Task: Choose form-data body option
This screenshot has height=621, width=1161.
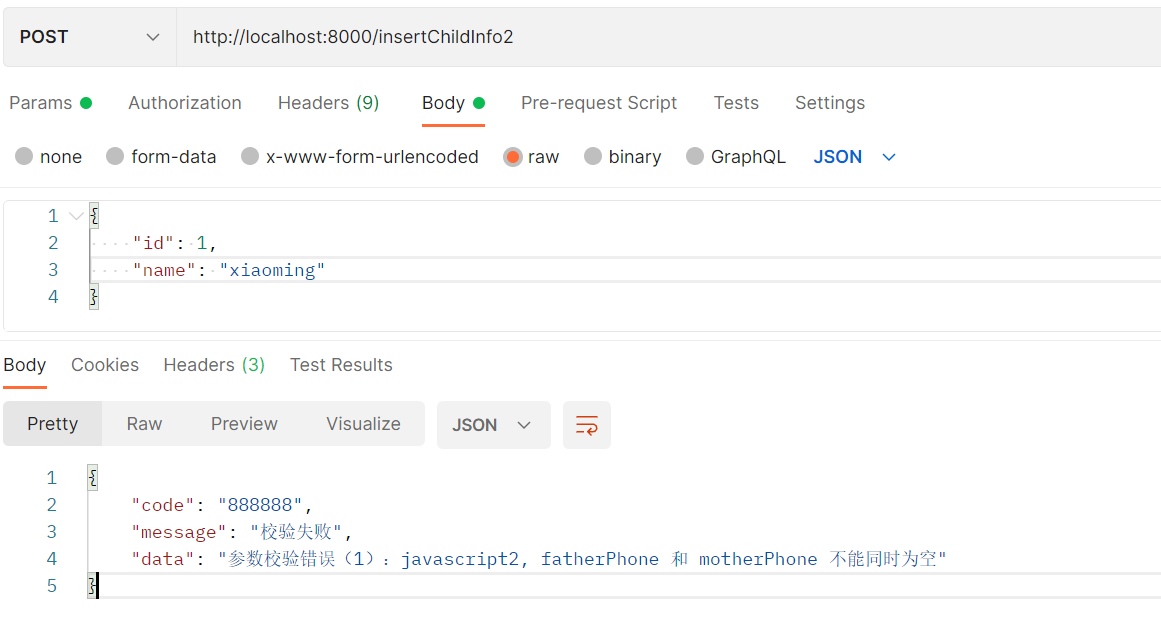Action: 161,157
